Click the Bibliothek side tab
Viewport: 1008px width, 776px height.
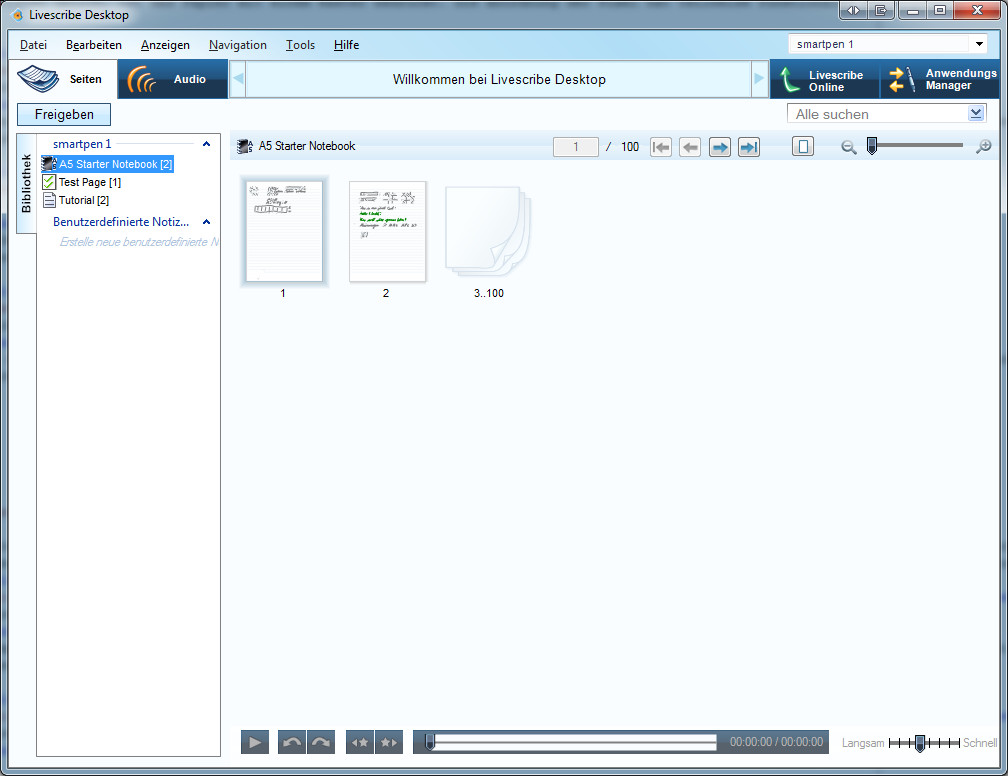point(26,183)
